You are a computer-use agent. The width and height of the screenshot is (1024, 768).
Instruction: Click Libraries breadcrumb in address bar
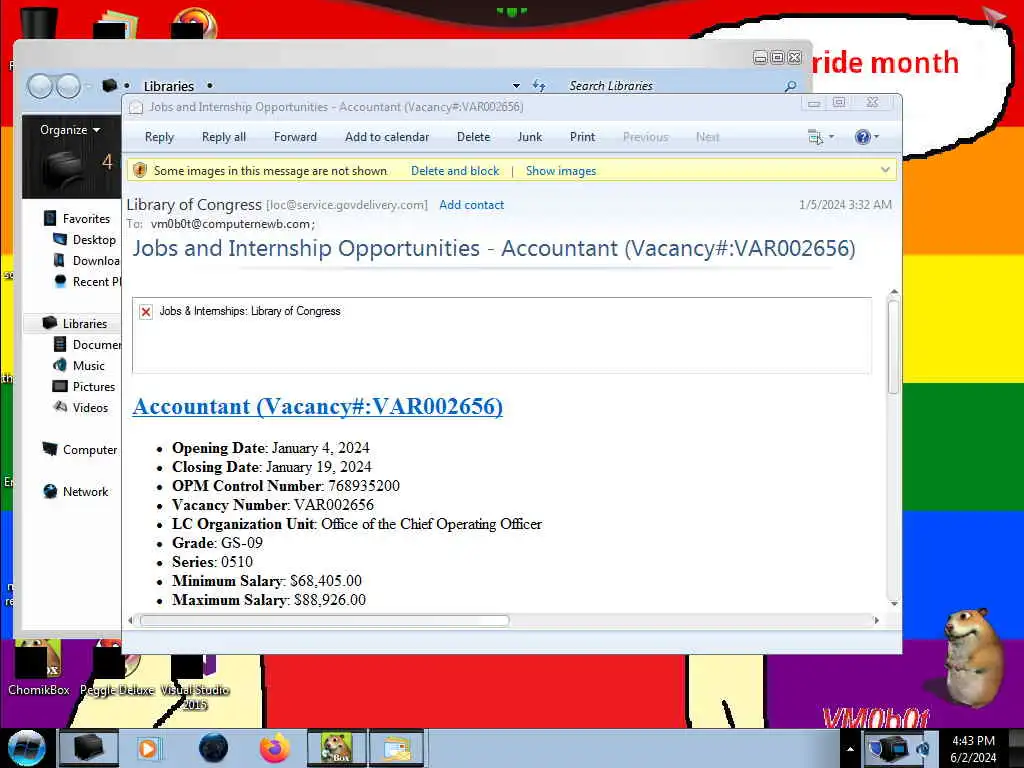pyautogui.click(x=168, y=86)
